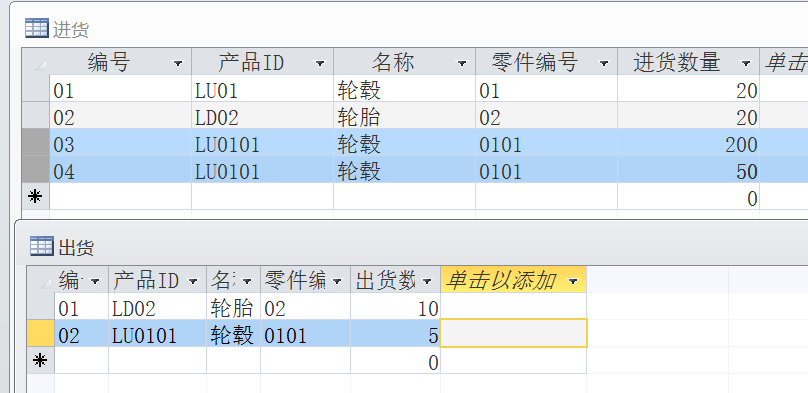Click the active empty cell in 出货 row 02
The image size is (808, 393).
coord(514,333)
